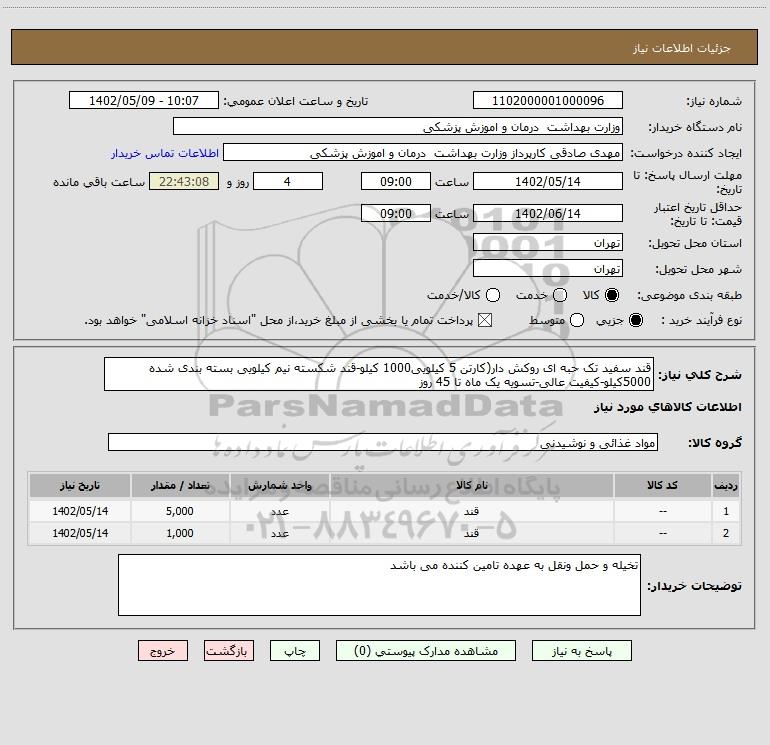Click the days remaining field showing 4
This screenshot has height=745, width=770.
click(288, 181)
